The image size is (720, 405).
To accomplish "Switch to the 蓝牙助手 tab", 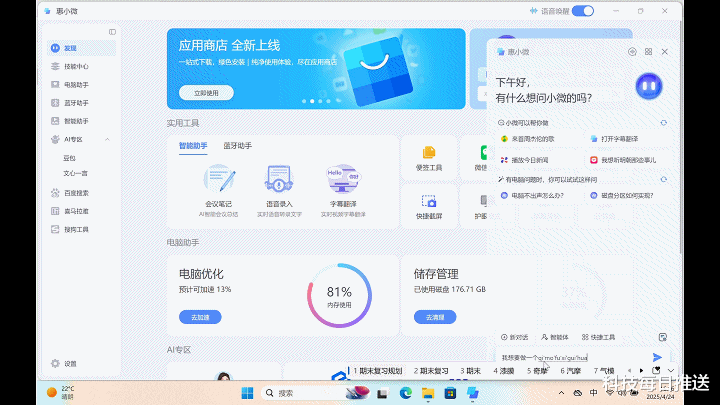I will [x=237, y=146].
